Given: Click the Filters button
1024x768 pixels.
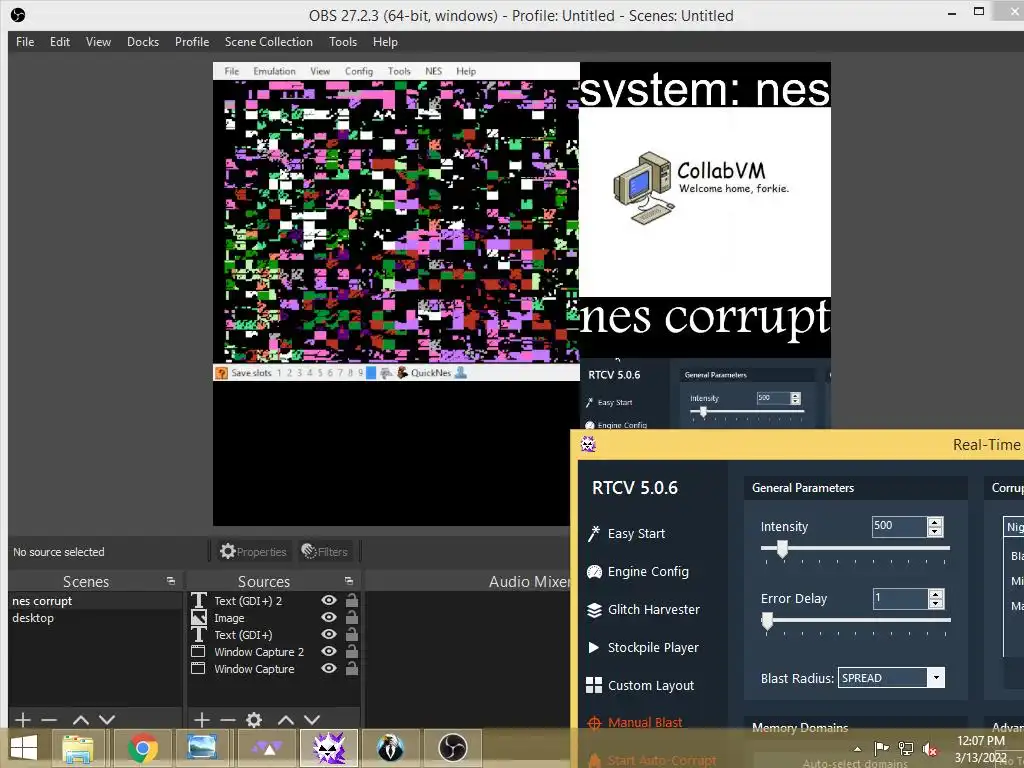Looking at the screenshot, I should pos(325,552).
